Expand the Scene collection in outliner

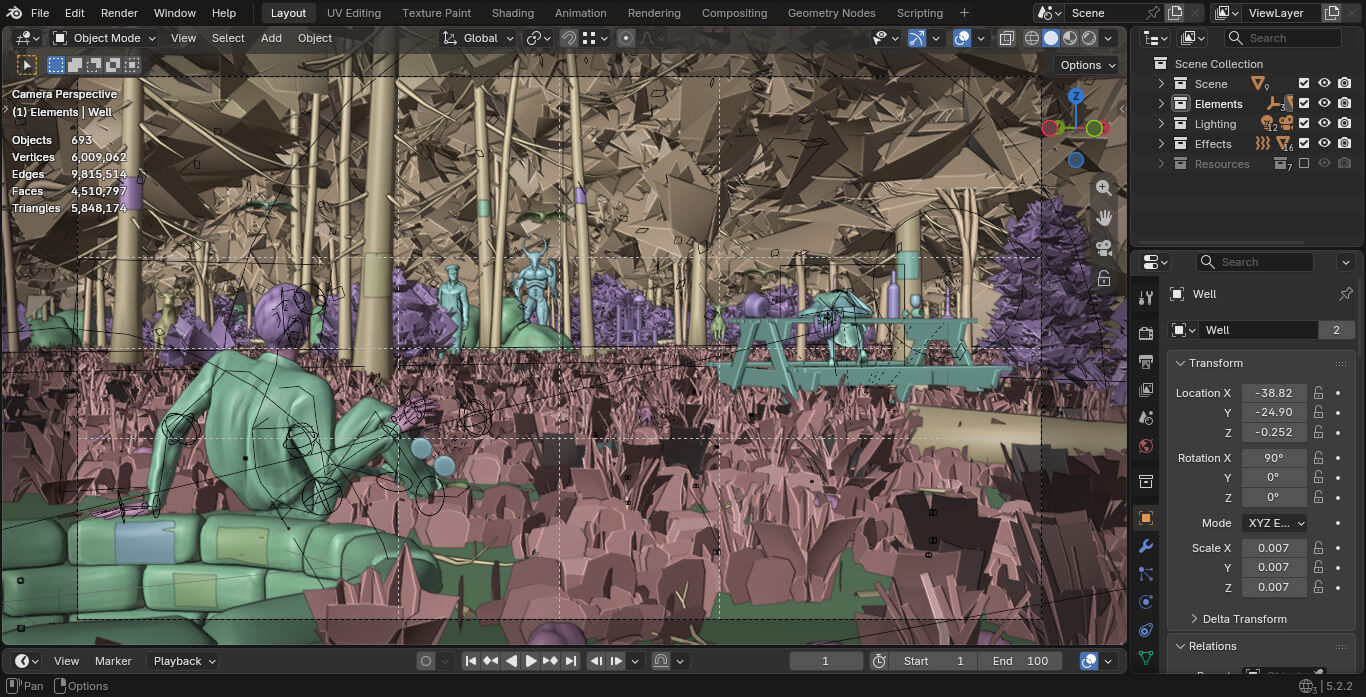point(1161,84)
